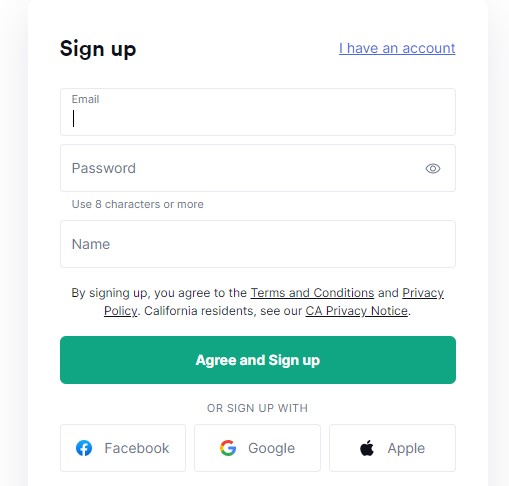
Task: Click into the Name input field
Action: click(x=258, y=244)
